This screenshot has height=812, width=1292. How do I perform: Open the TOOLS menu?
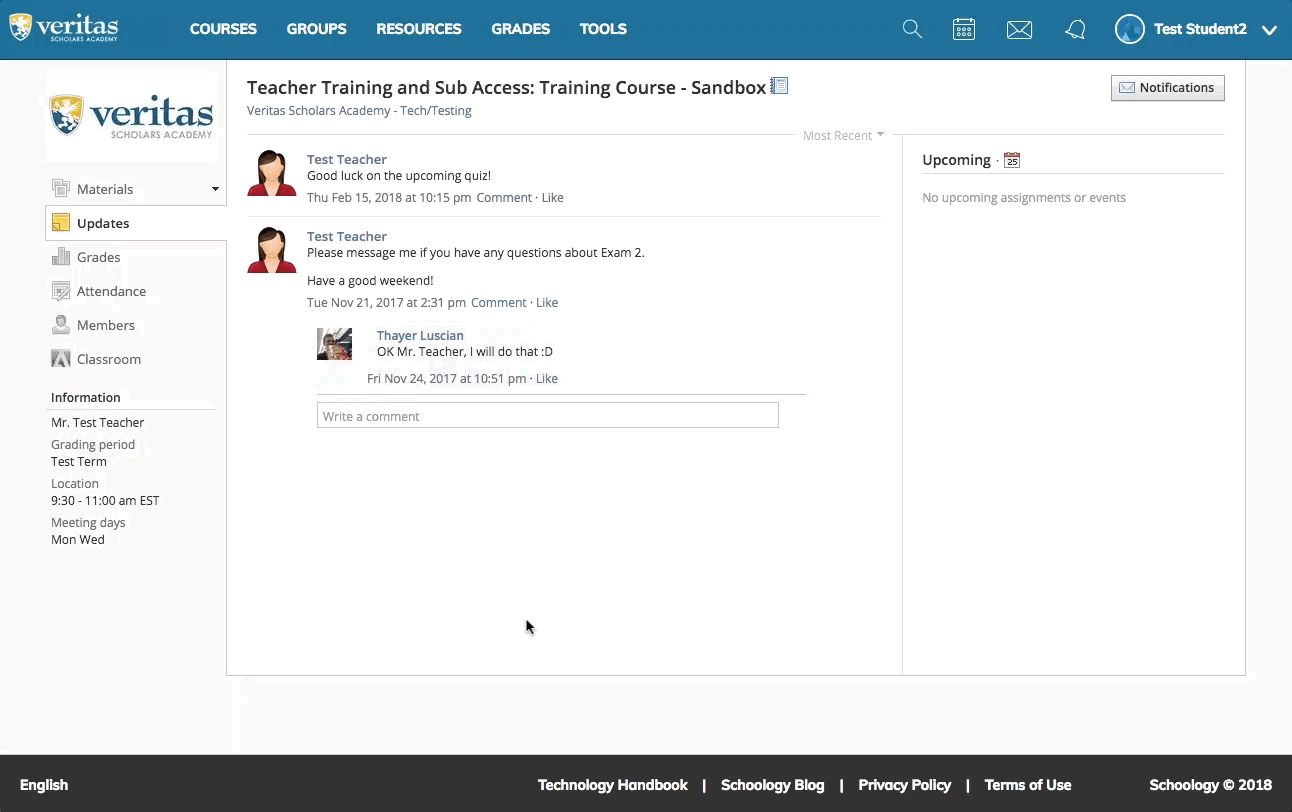pyautogui.click(x=603, y=29)
